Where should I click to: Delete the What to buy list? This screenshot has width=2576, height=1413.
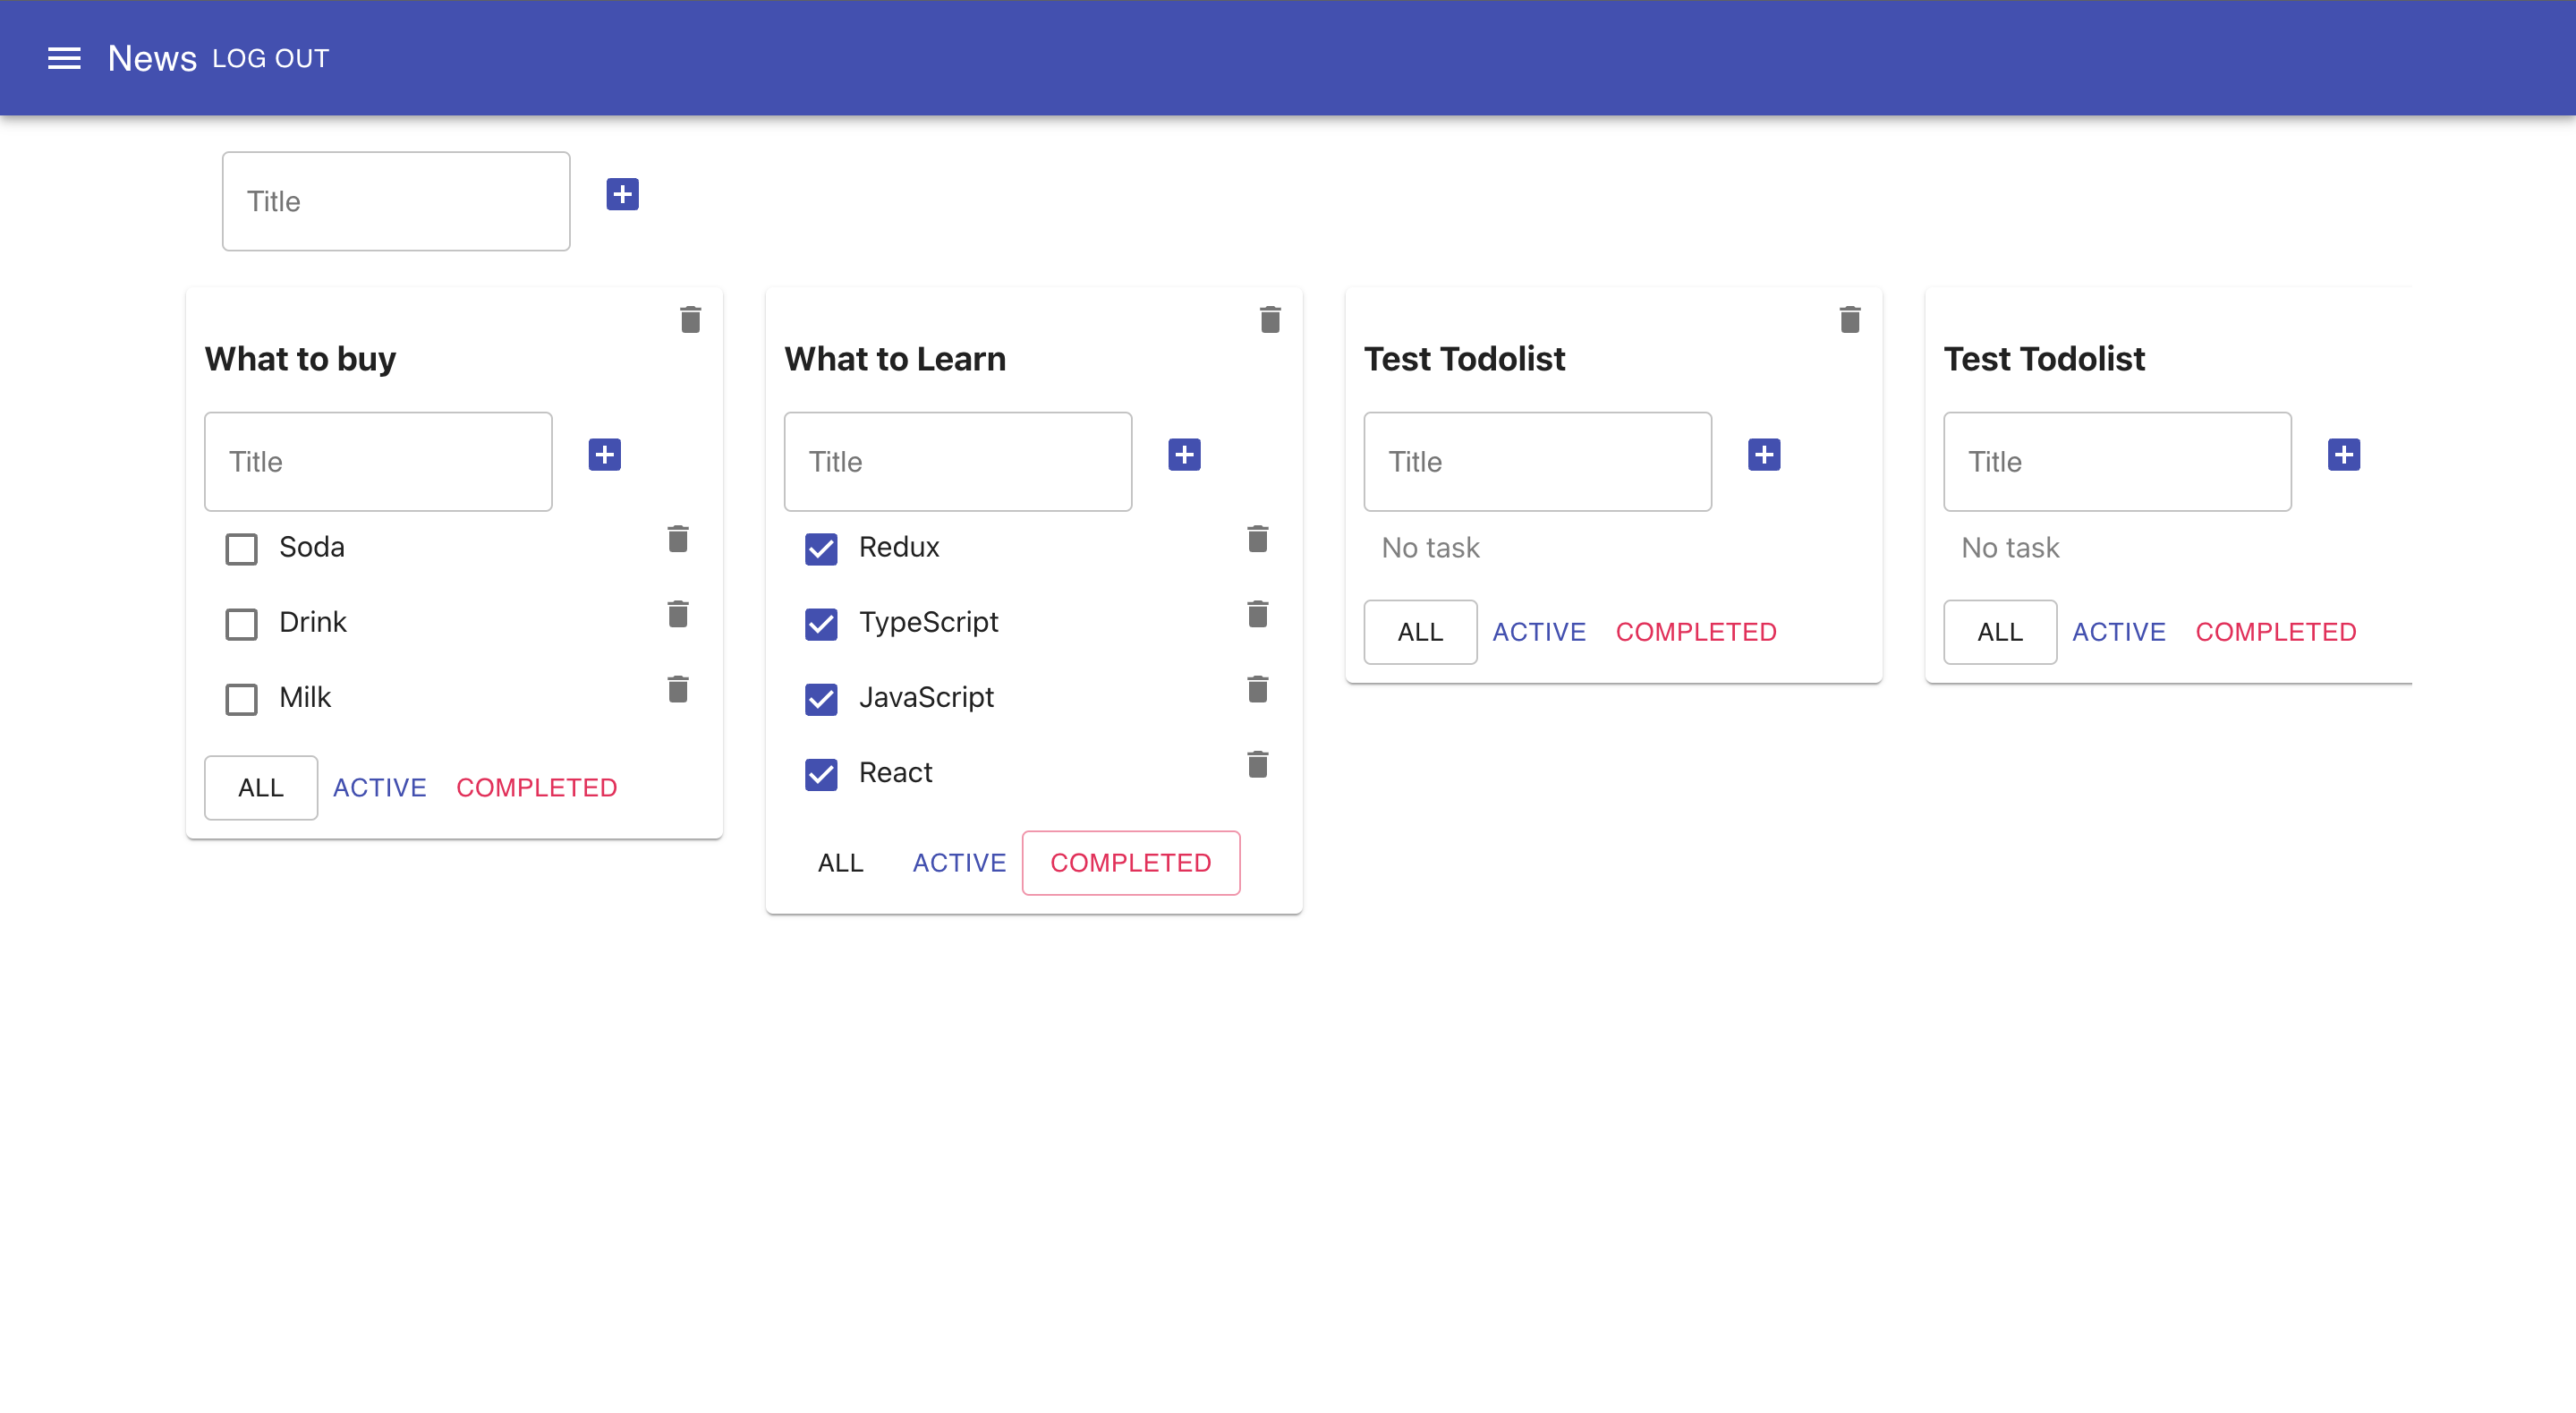pyautogui.click(x=690, y=320)
